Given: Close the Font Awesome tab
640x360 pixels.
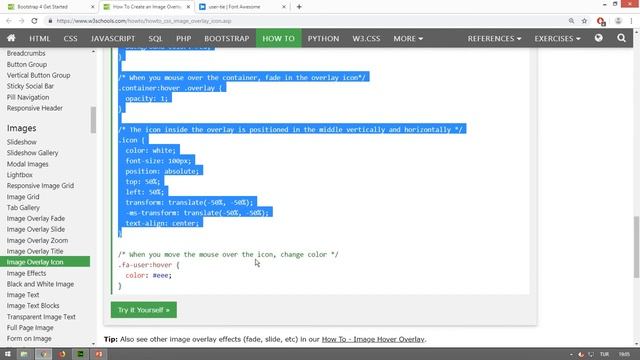Looking at the screenshot, I should (x=284, y=7).
